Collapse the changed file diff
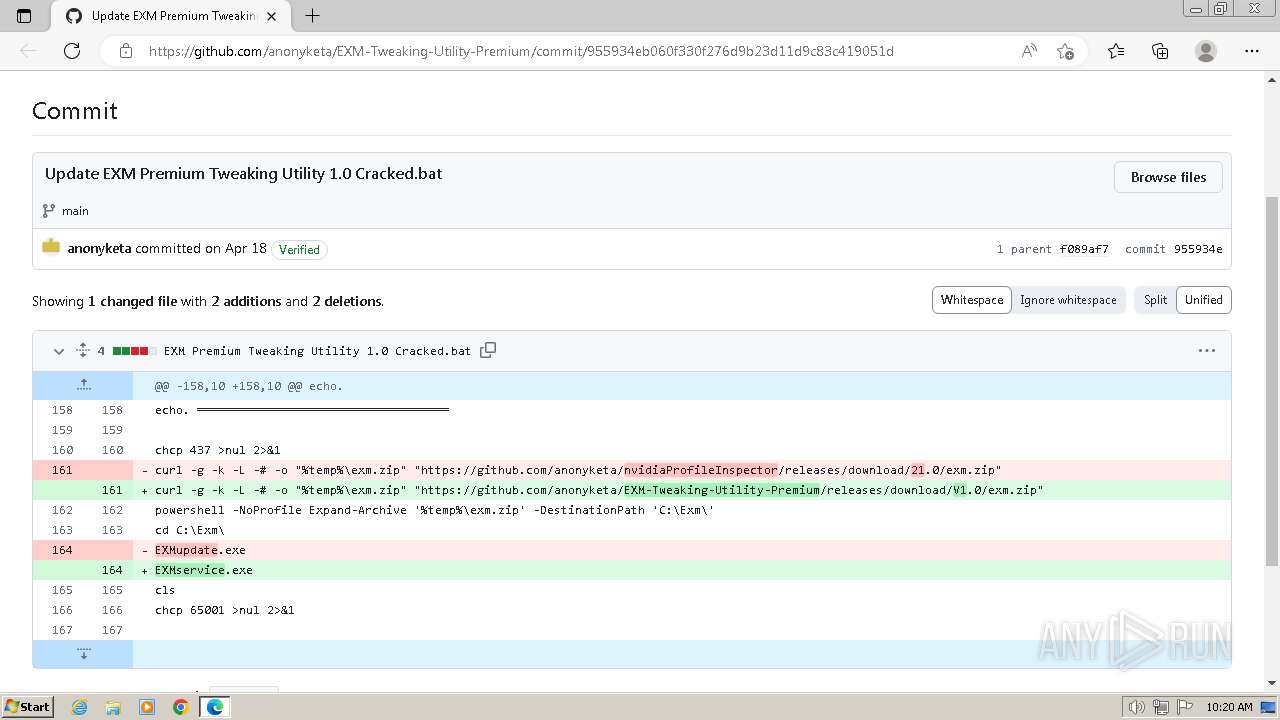This screenshot has width=1280, height=720. (x=58, y=351)
